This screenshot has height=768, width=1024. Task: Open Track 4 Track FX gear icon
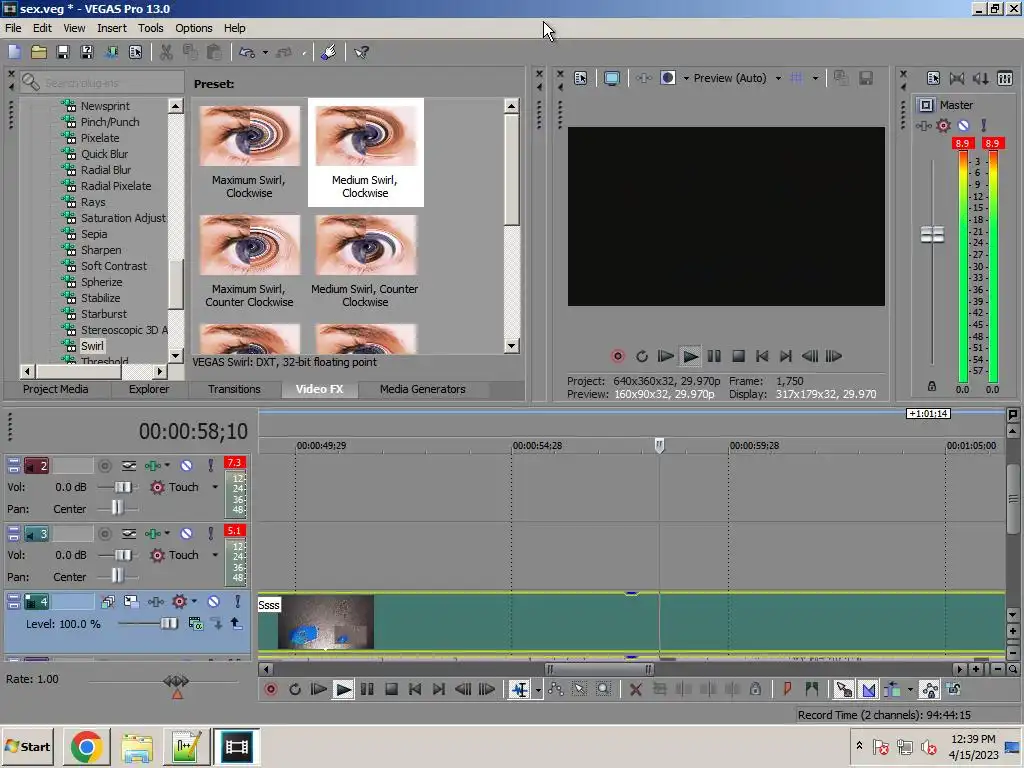tap(180, 601)
